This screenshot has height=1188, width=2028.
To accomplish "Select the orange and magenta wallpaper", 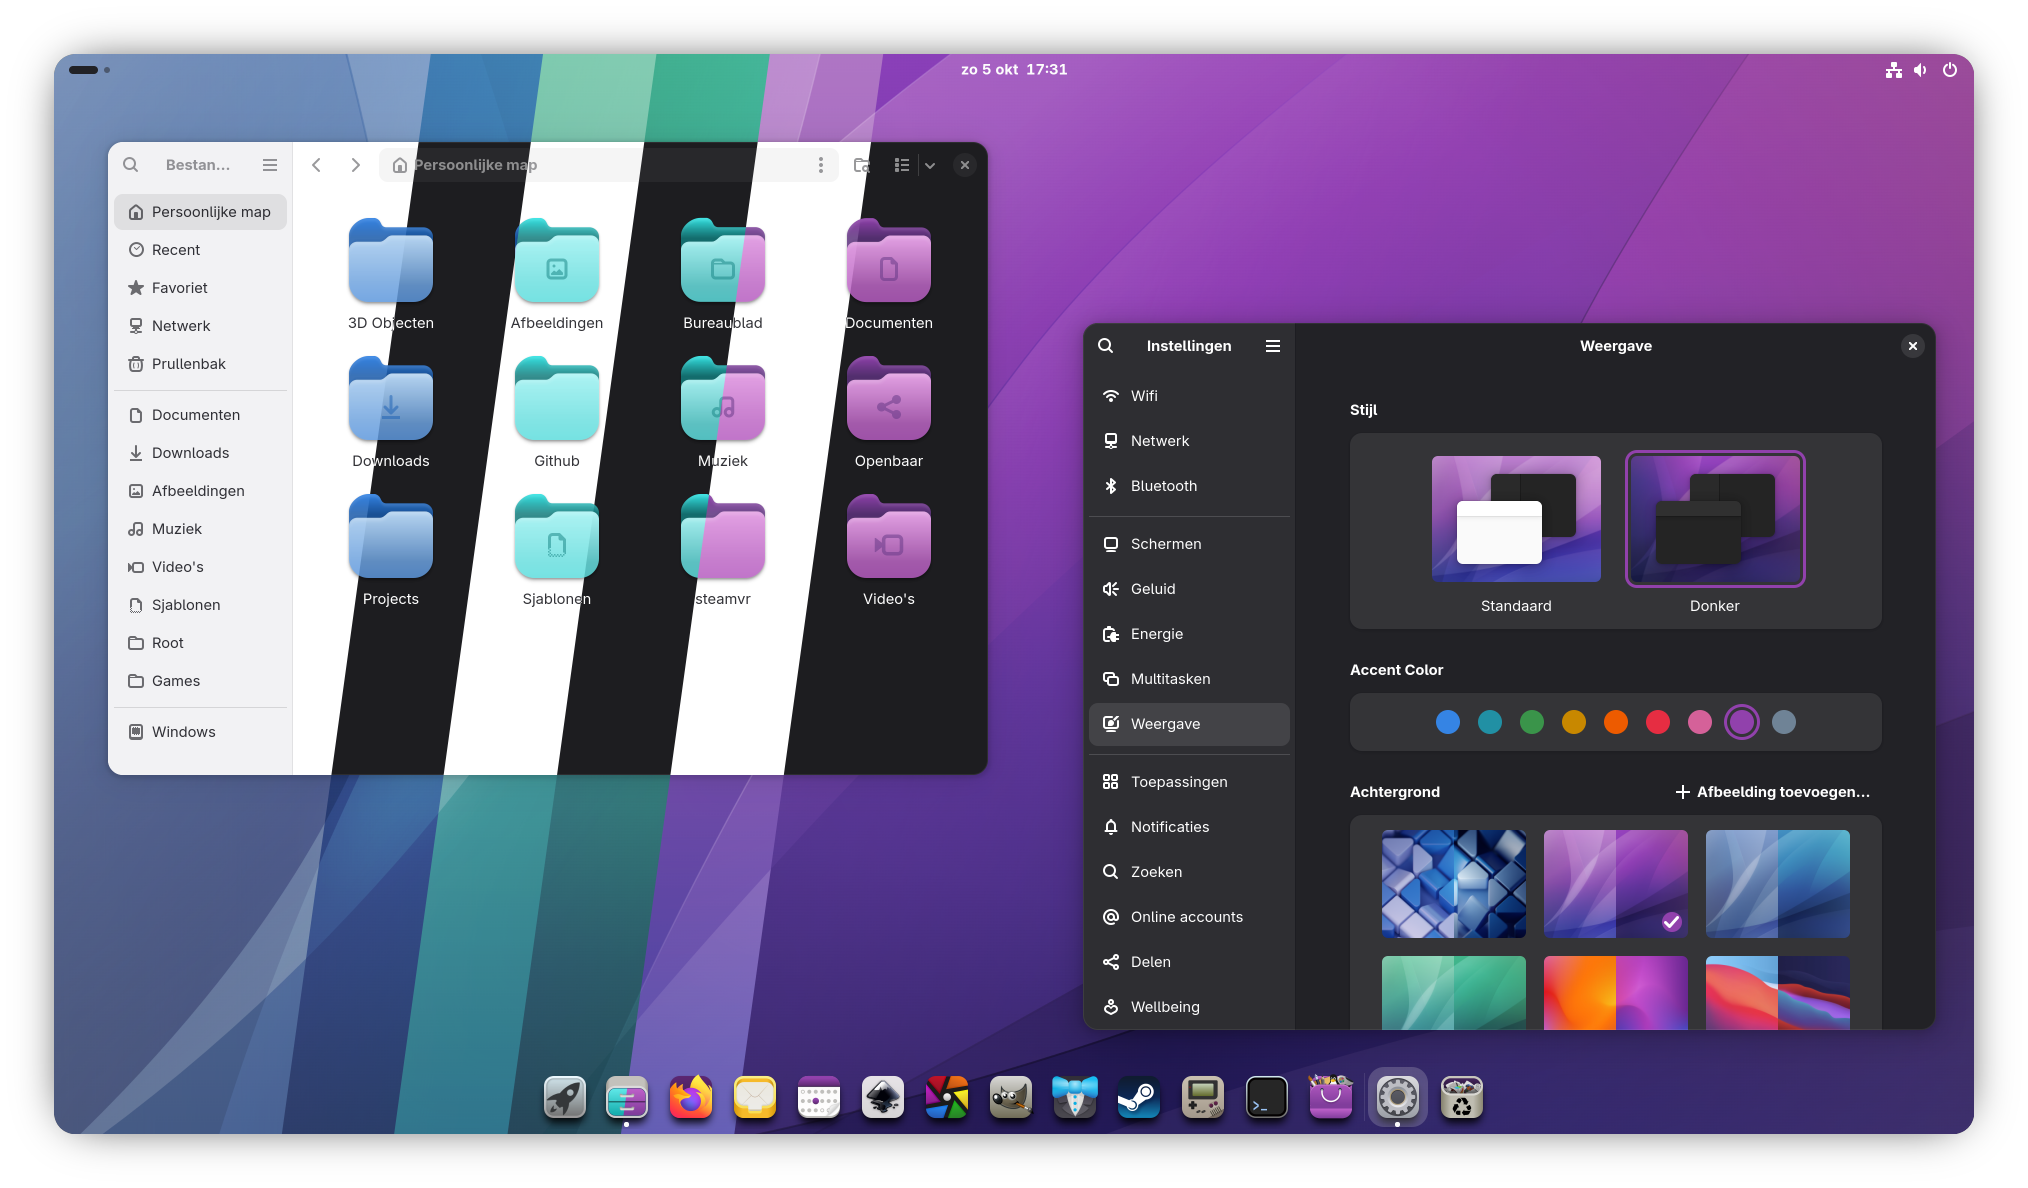I will 1616,992.
